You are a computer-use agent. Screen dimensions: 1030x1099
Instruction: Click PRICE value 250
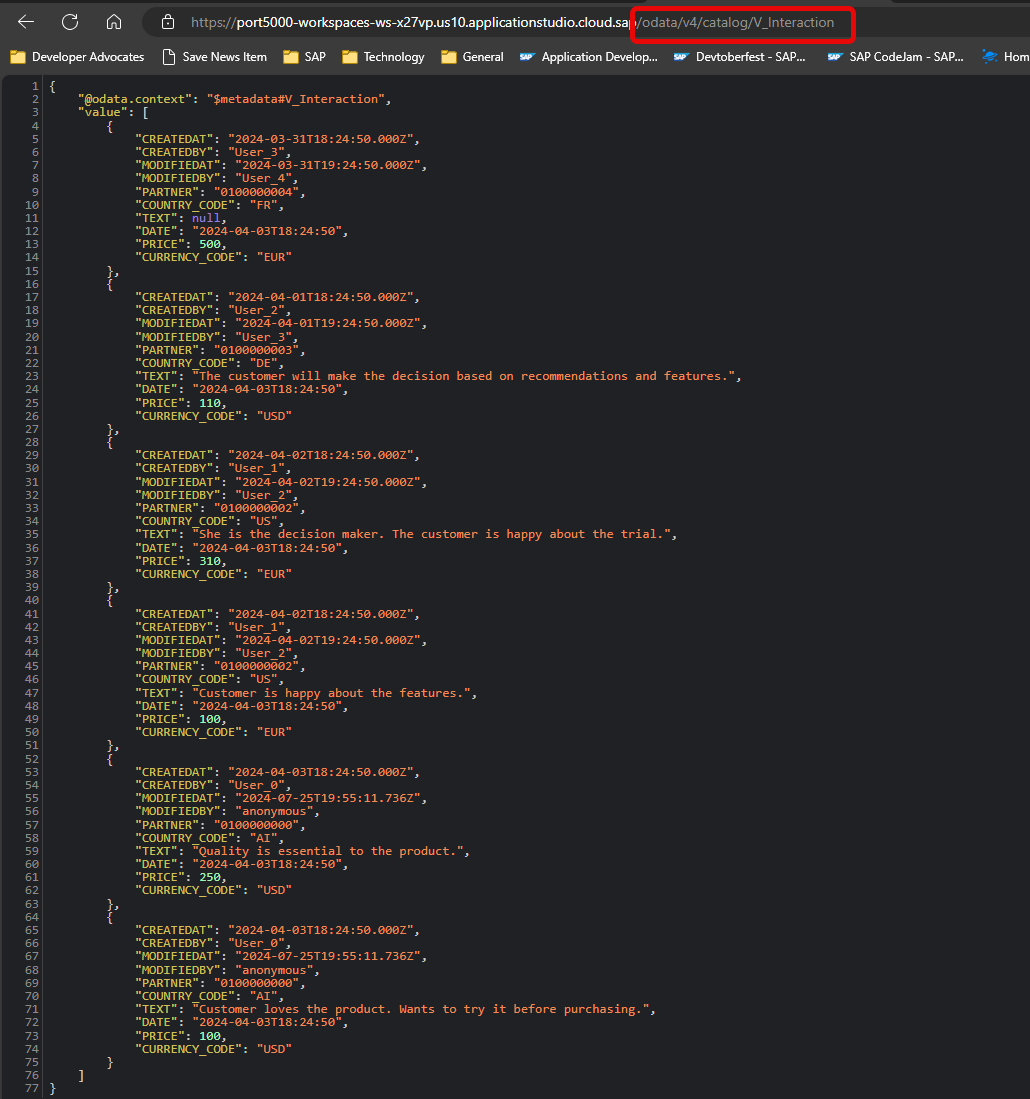tap(210, 878)
